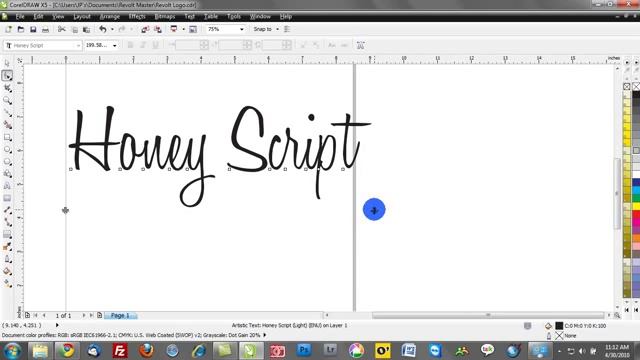
Task: Choose the Parallel Dimension tool
Action: (7, 210)
